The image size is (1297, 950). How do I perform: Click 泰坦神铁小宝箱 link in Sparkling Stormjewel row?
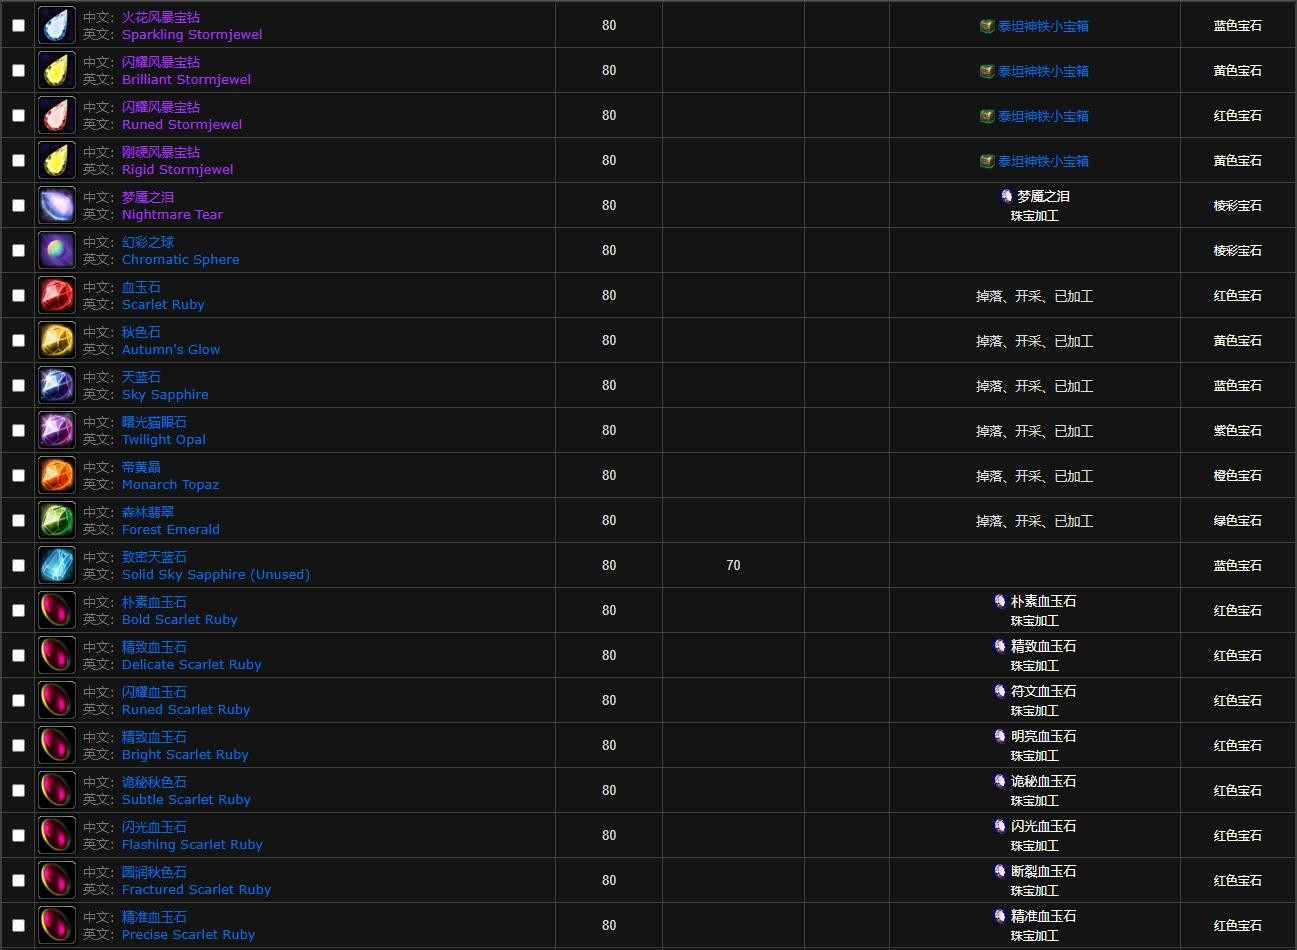(x=1043, y=26)
